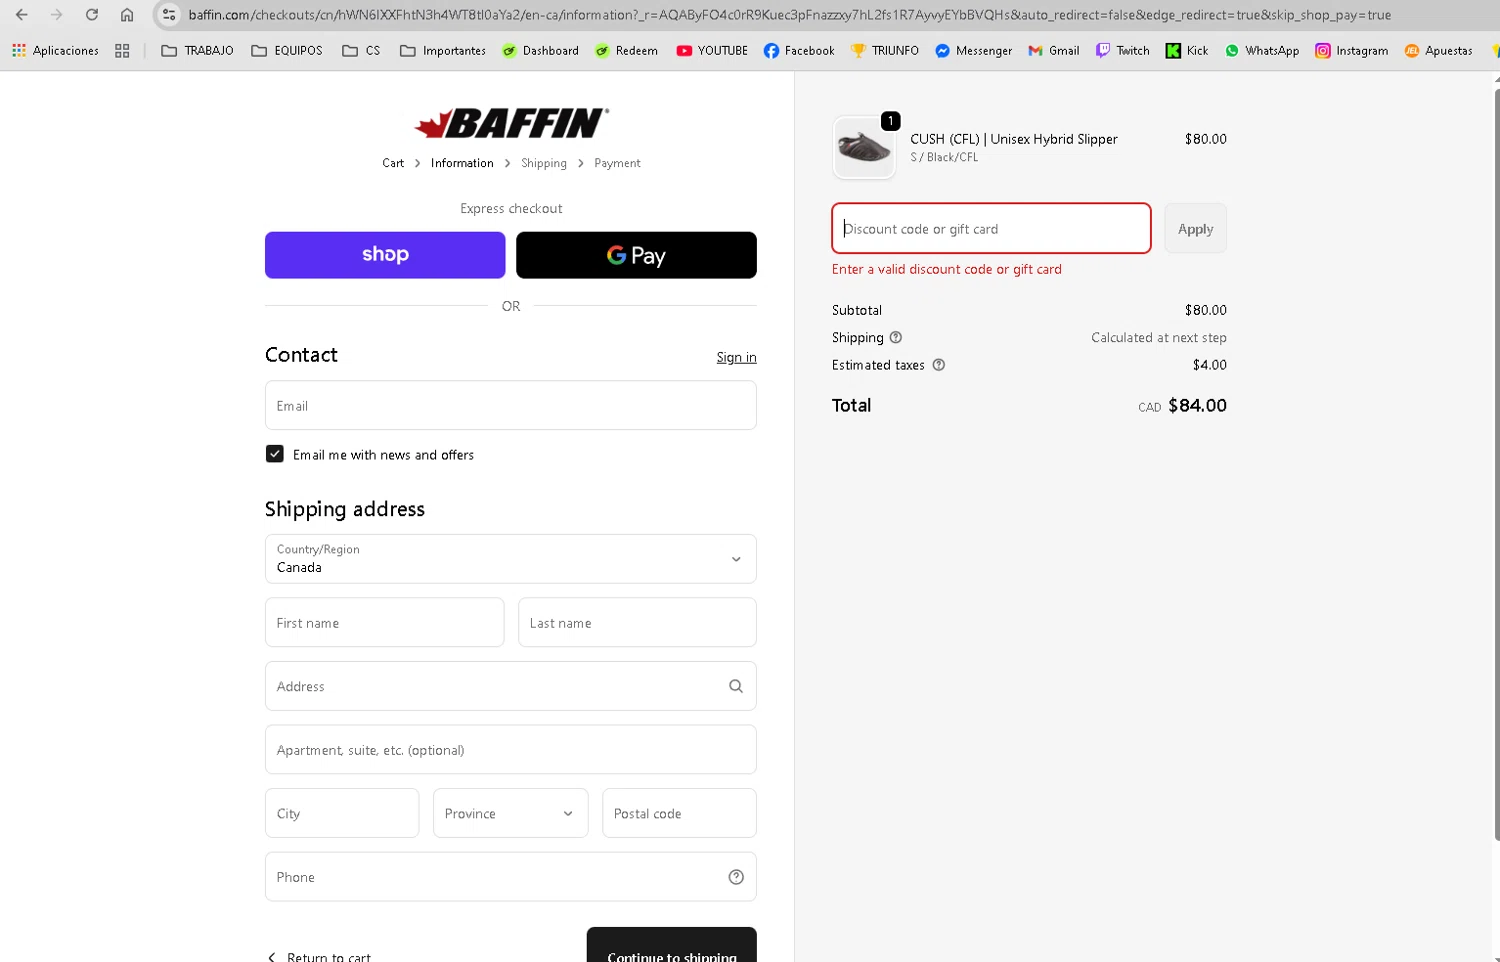
Task: Click the Baffin logo
Action: [511, 123]
